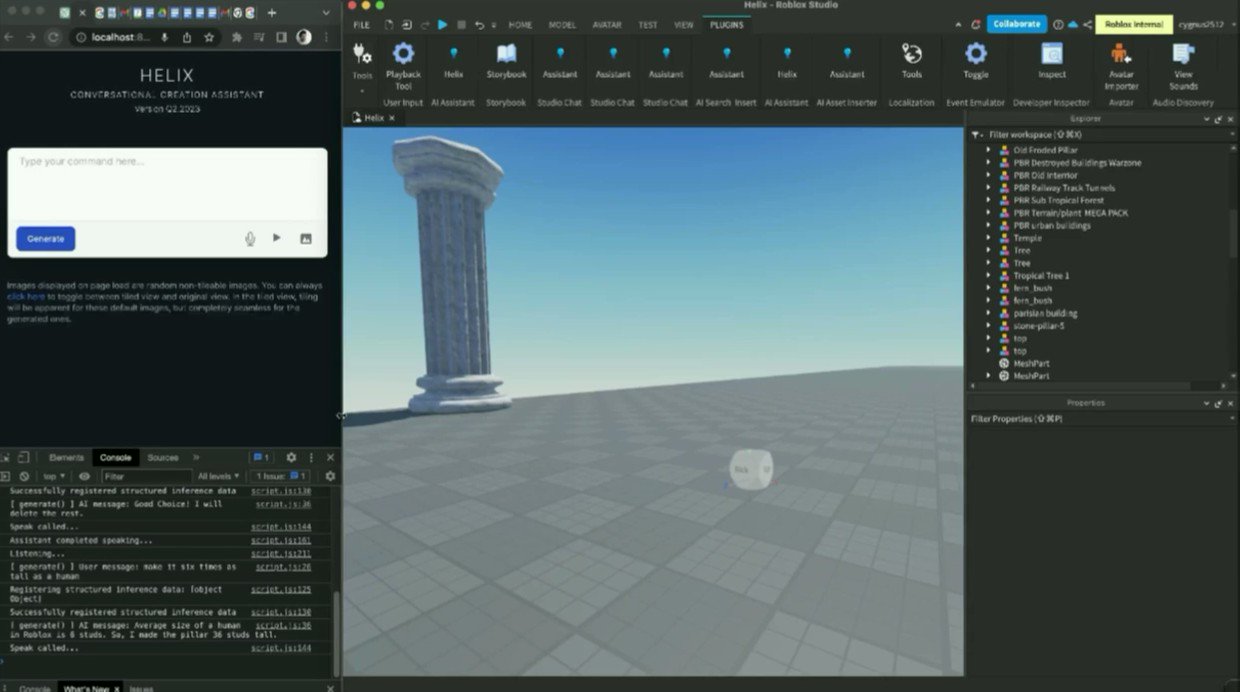Click the Play button in Studio's quick access bar
Screen dimensions: 1240x692
click(x=442, y=24)
